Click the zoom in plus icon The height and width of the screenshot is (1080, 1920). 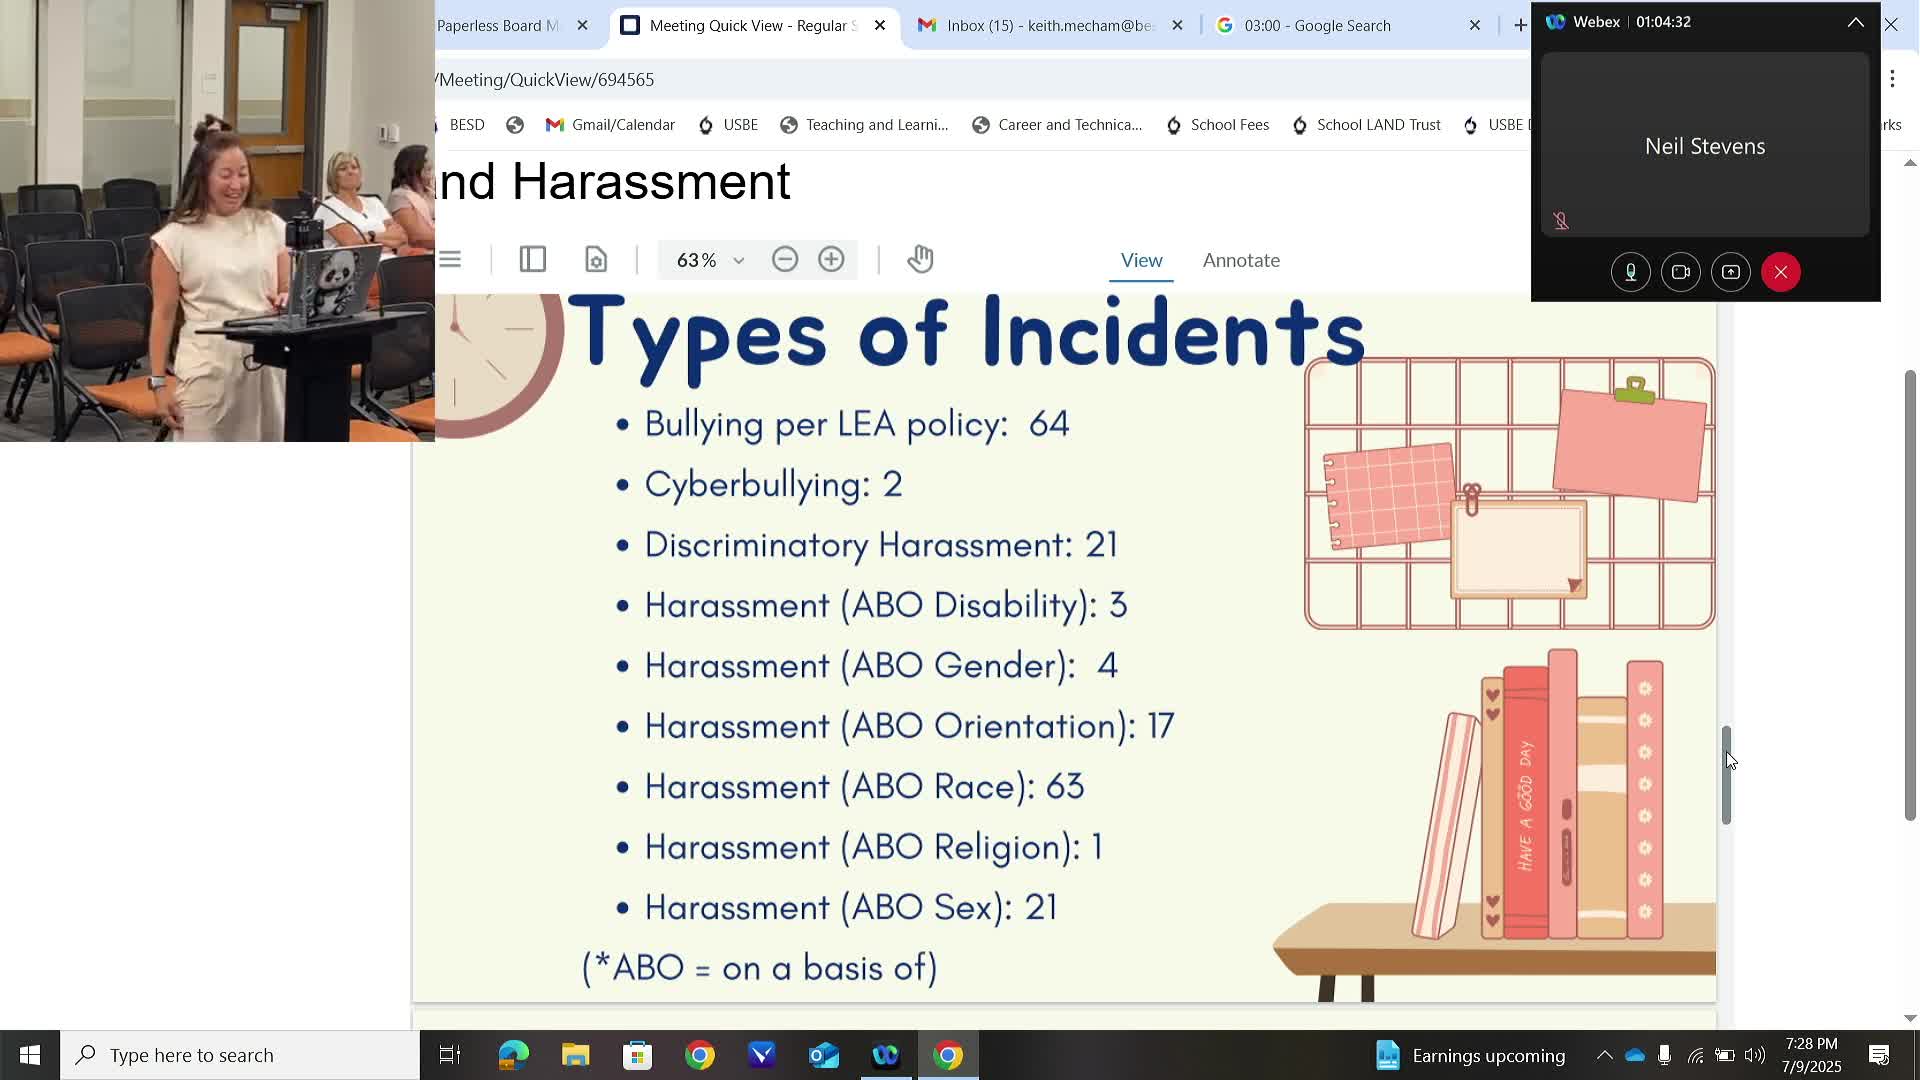831,260
